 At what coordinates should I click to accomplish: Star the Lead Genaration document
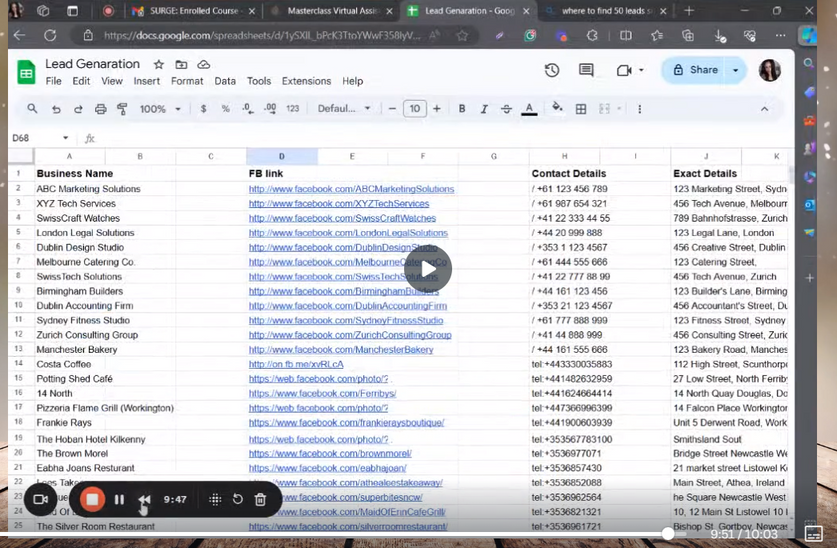tap(159, 65)
